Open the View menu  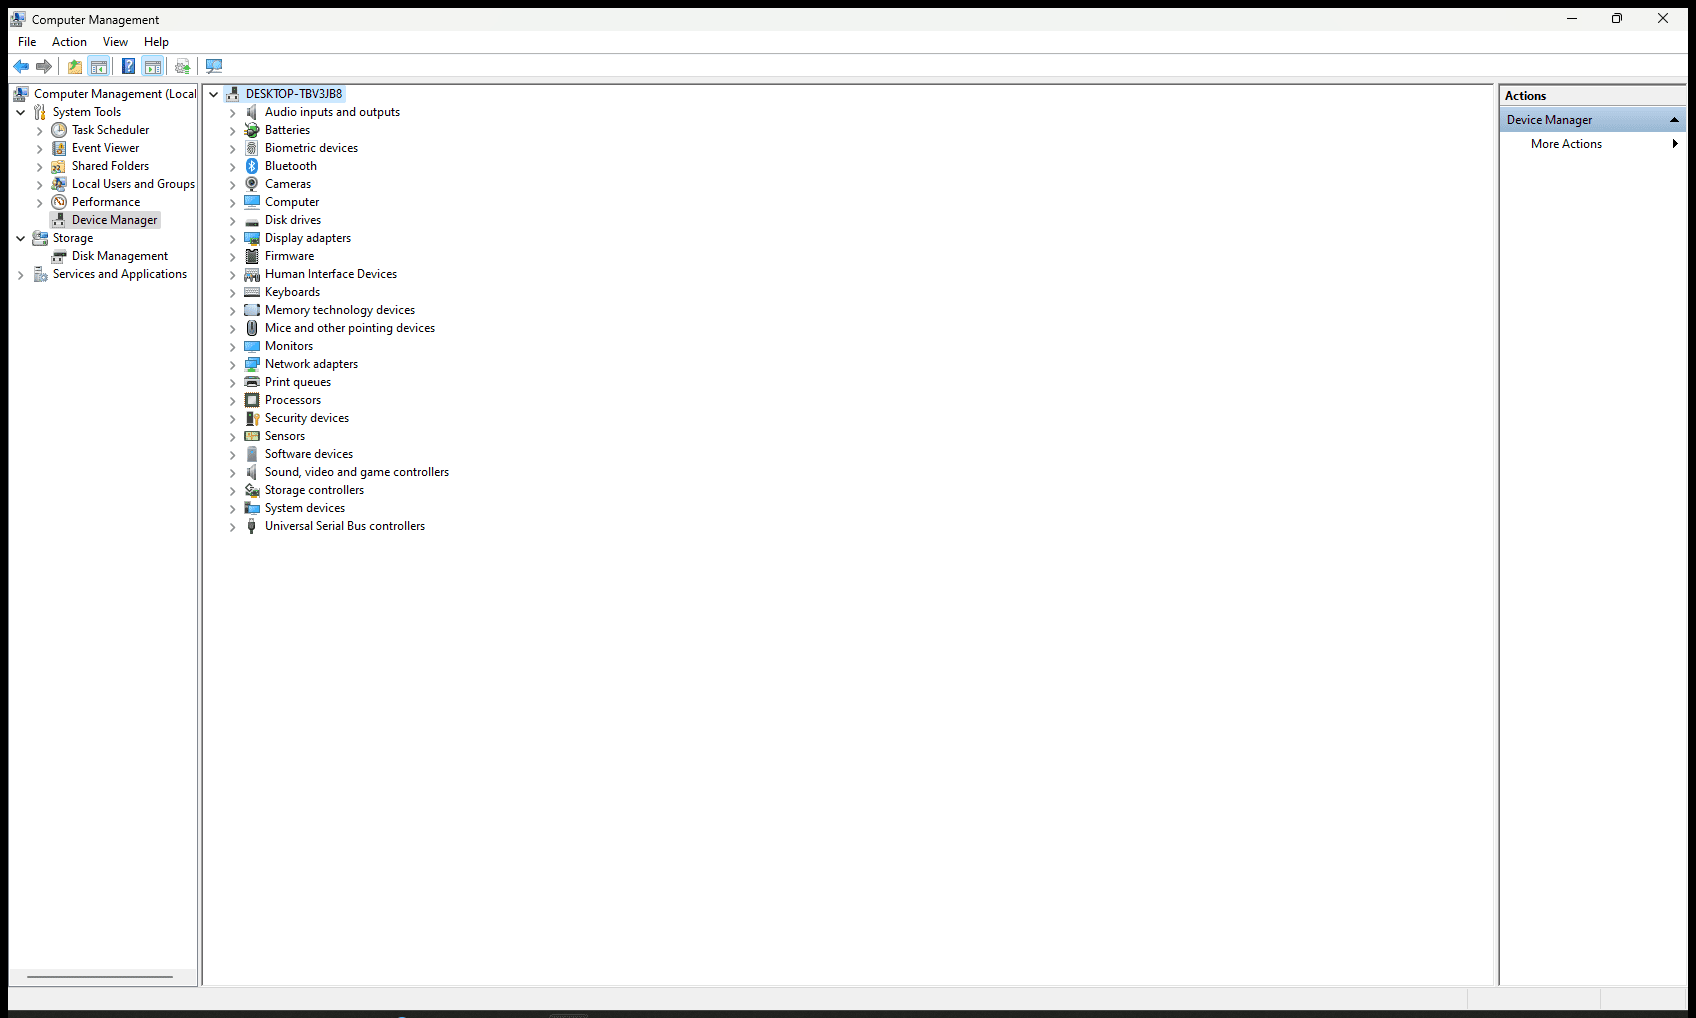pos(115,42)
